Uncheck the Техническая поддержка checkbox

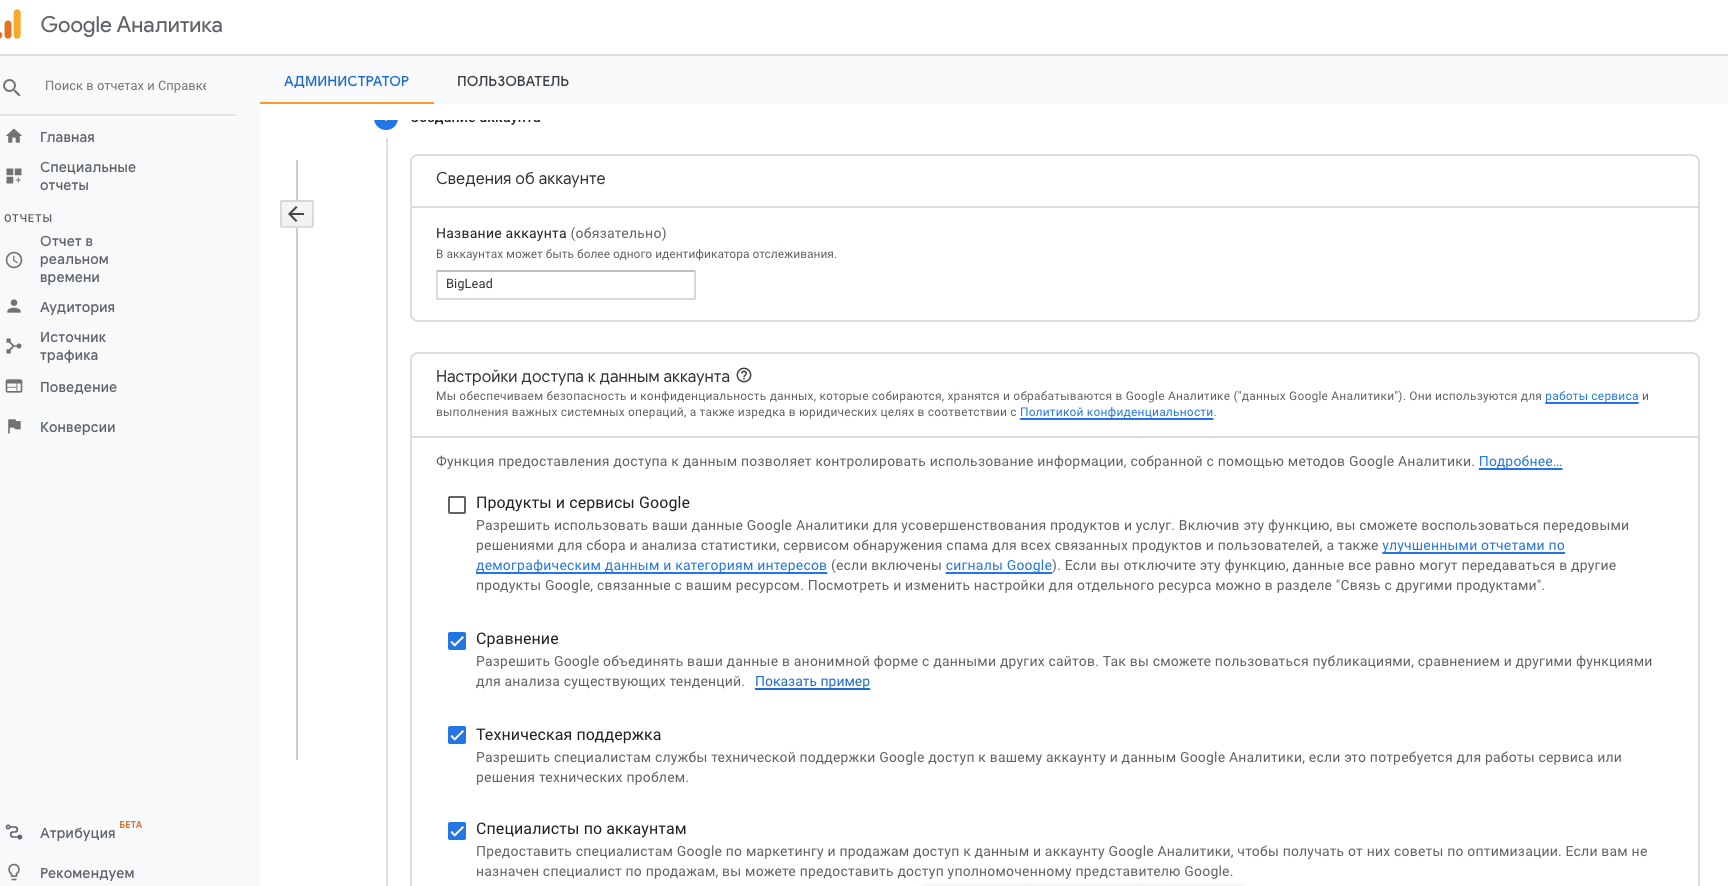(x=457, y=736)
